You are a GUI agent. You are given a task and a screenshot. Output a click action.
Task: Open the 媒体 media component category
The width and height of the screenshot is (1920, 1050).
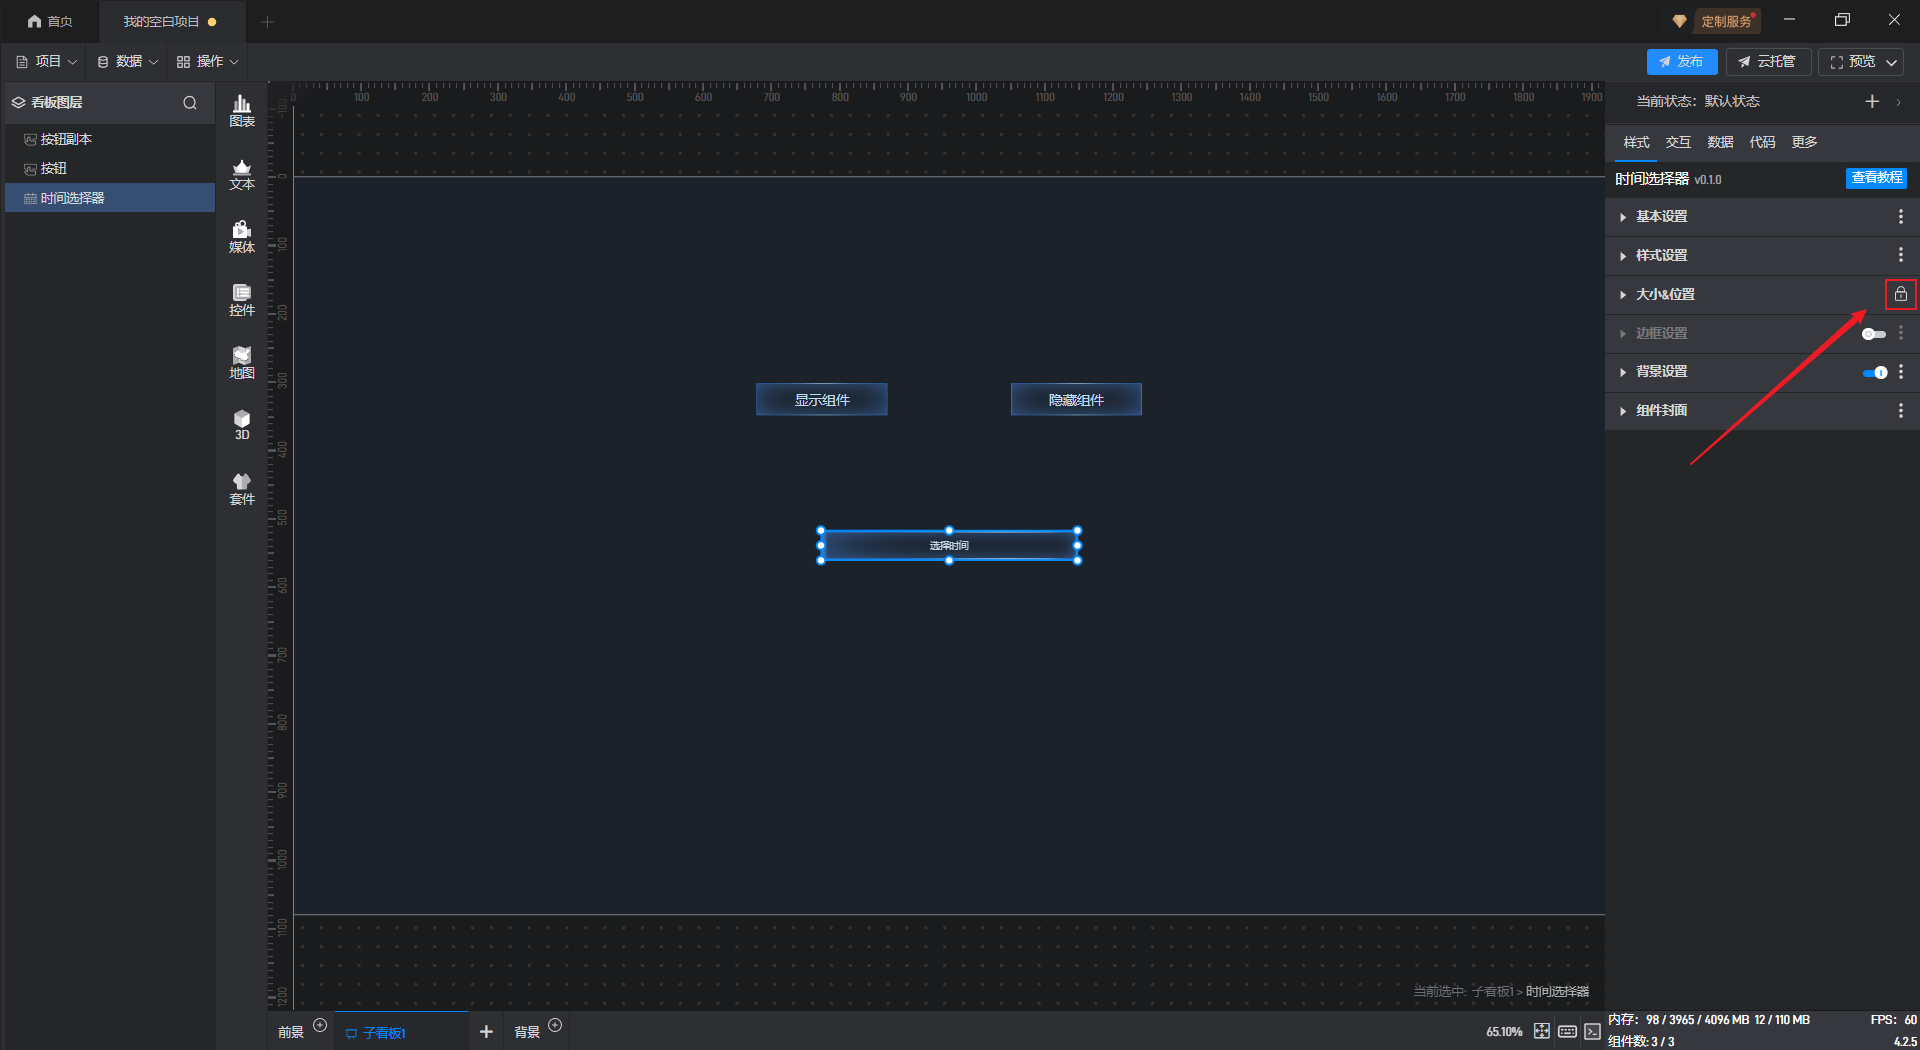242,237
